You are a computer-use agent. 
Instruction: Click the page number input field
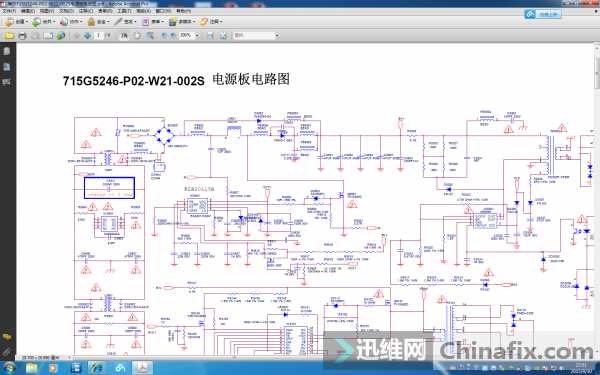tap(99, 36)
